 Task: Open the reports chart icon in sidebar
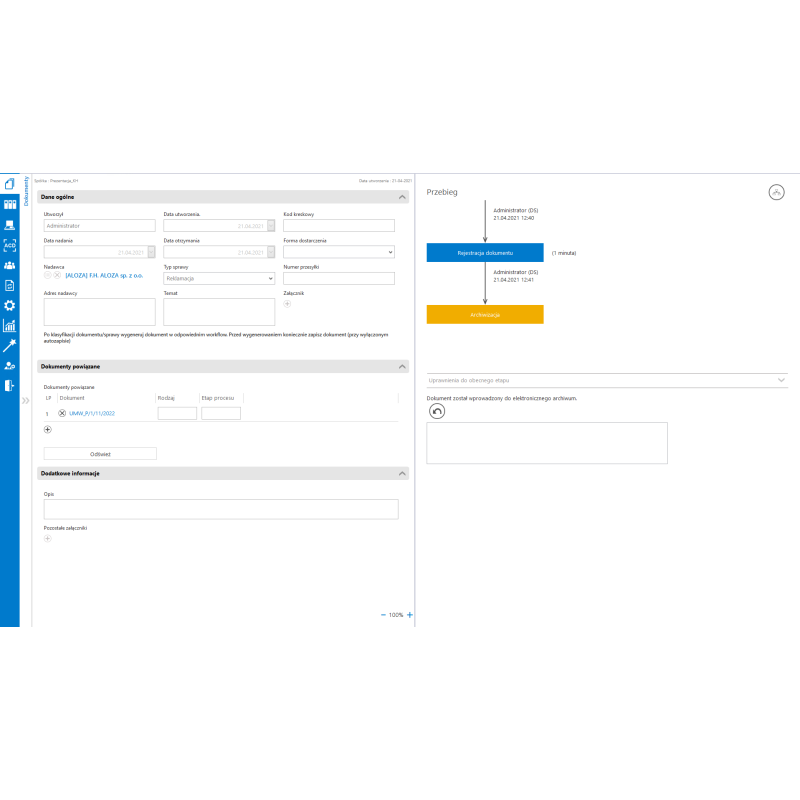coord(9,325)
